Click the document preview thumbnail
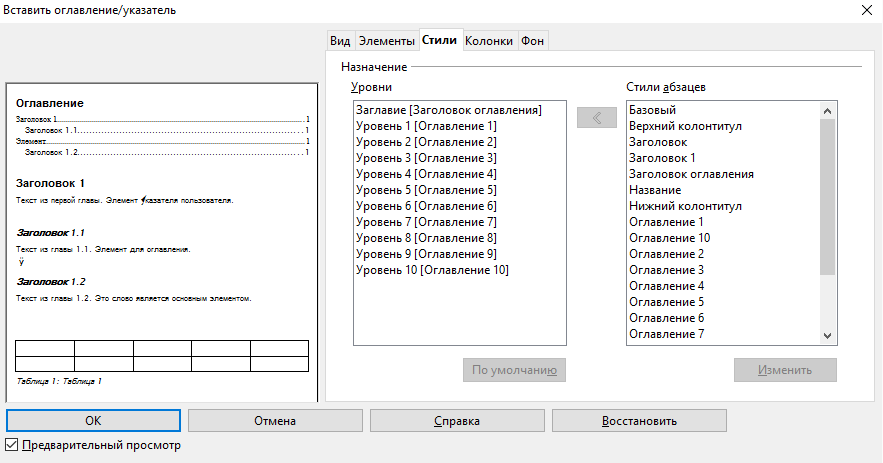 161,242
